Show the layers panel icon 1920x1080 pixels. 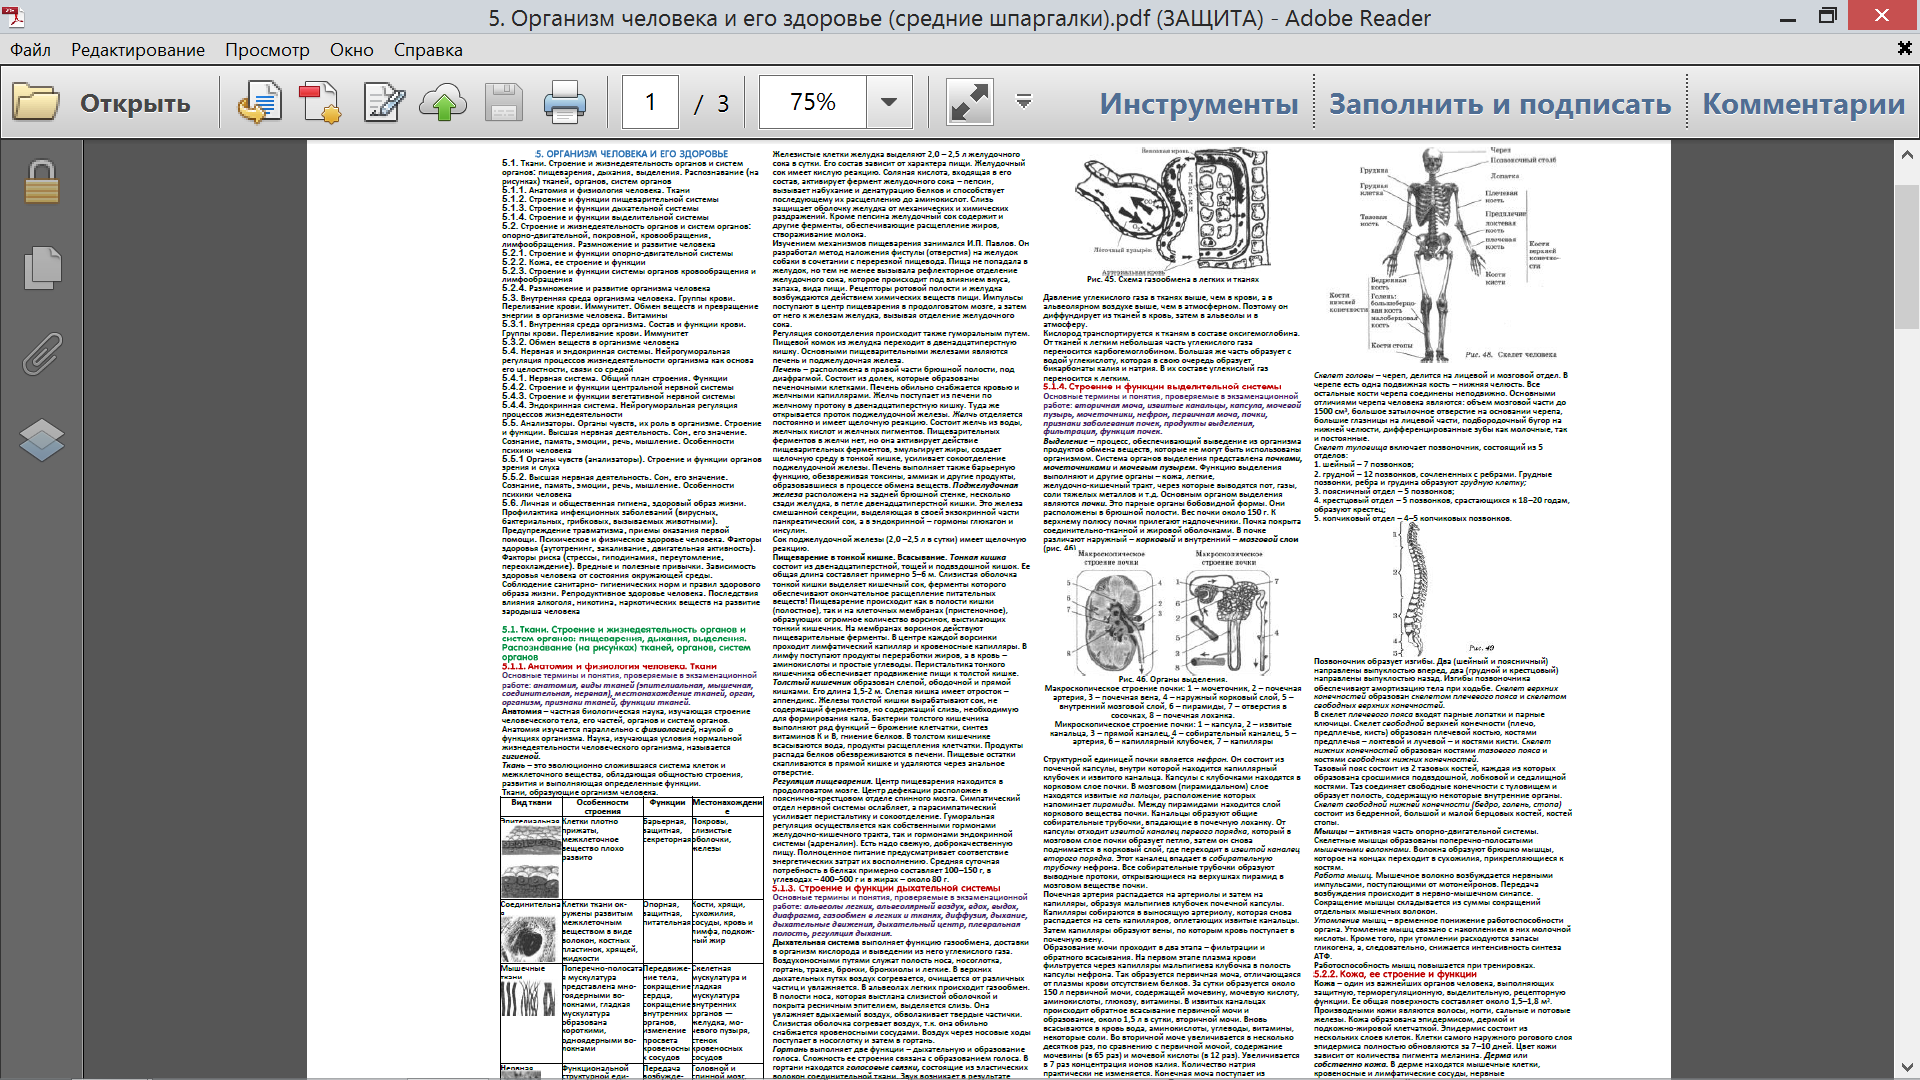pos(42,440)
